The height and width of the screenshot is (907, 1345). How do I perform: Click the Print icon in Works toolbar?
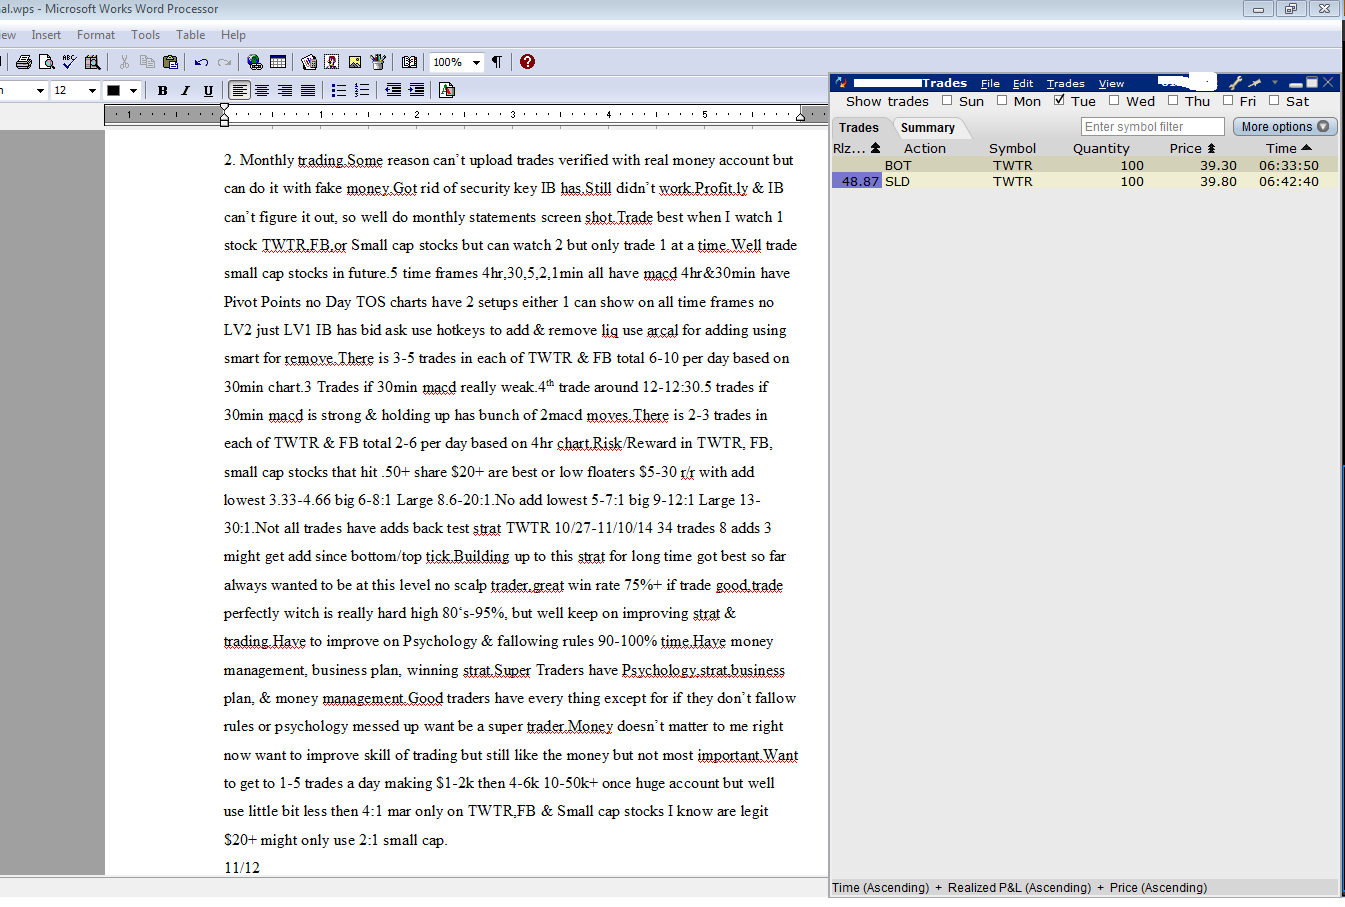tap(24, 62)
